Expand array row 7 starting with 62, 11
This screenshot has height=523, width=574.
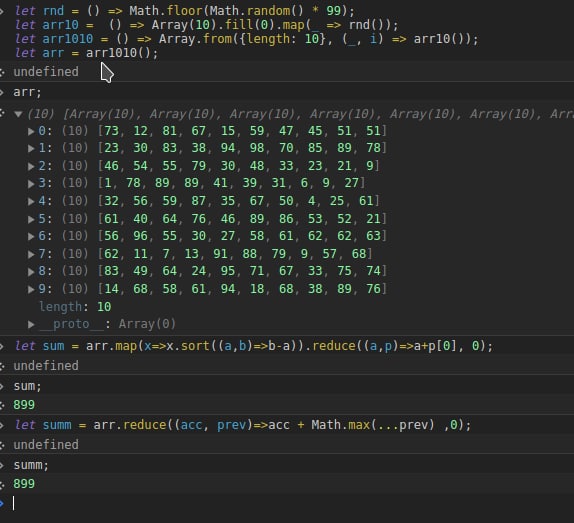(31, 254)
